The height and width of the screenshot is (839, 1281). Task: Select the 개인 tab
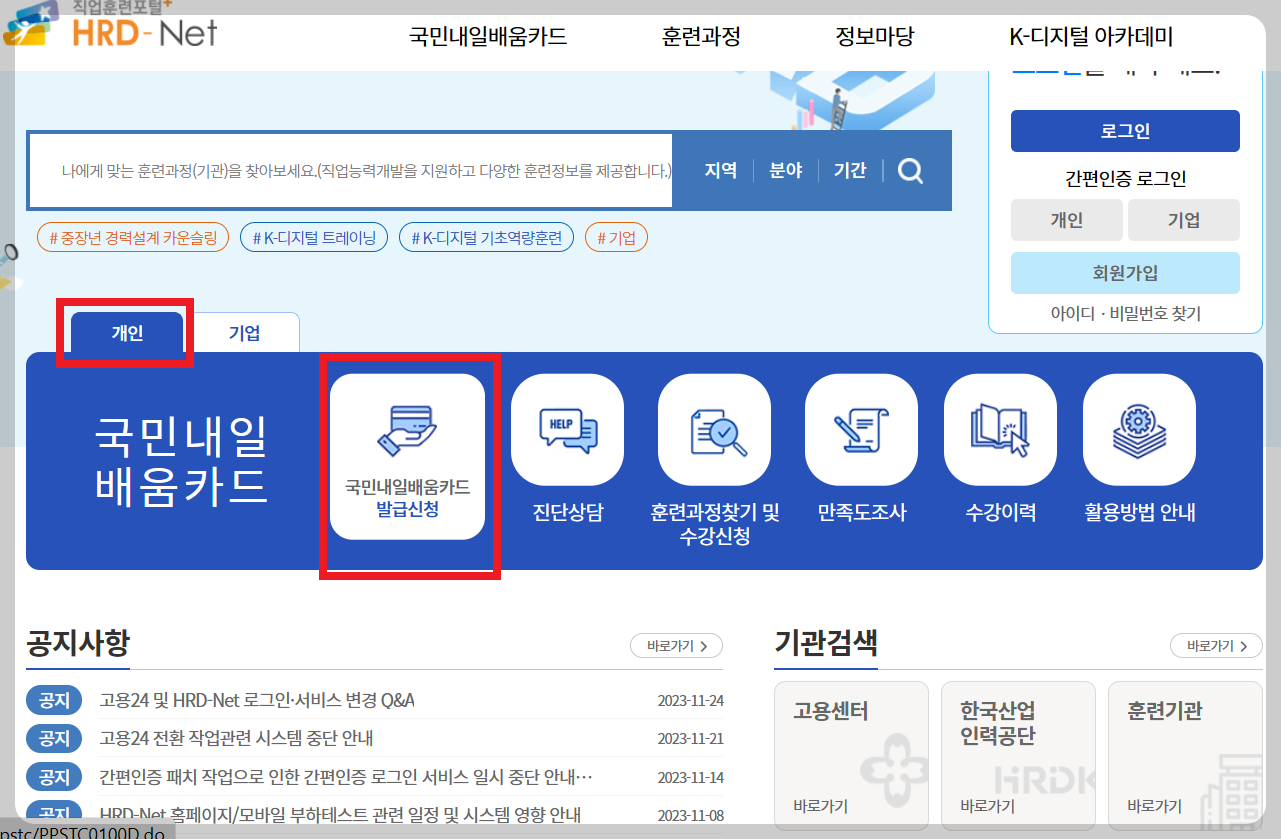pyautogui.click(x=127, y=333)
